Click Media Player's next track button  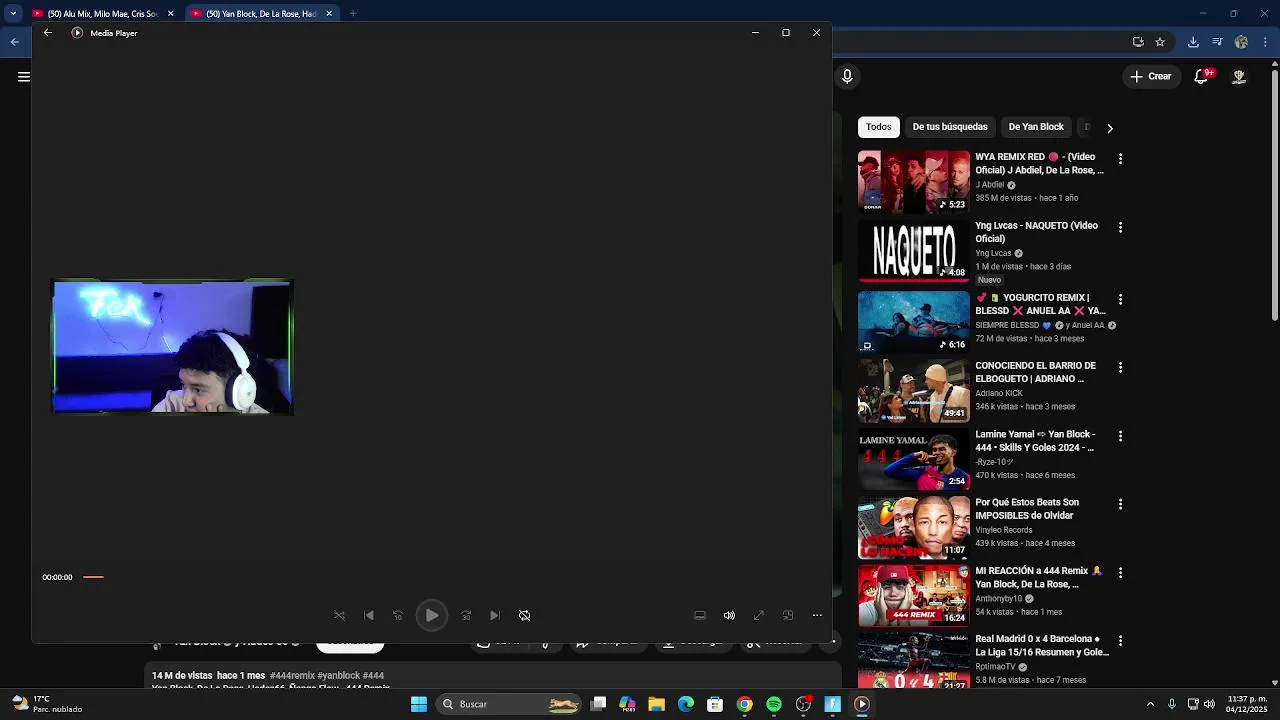494,616
